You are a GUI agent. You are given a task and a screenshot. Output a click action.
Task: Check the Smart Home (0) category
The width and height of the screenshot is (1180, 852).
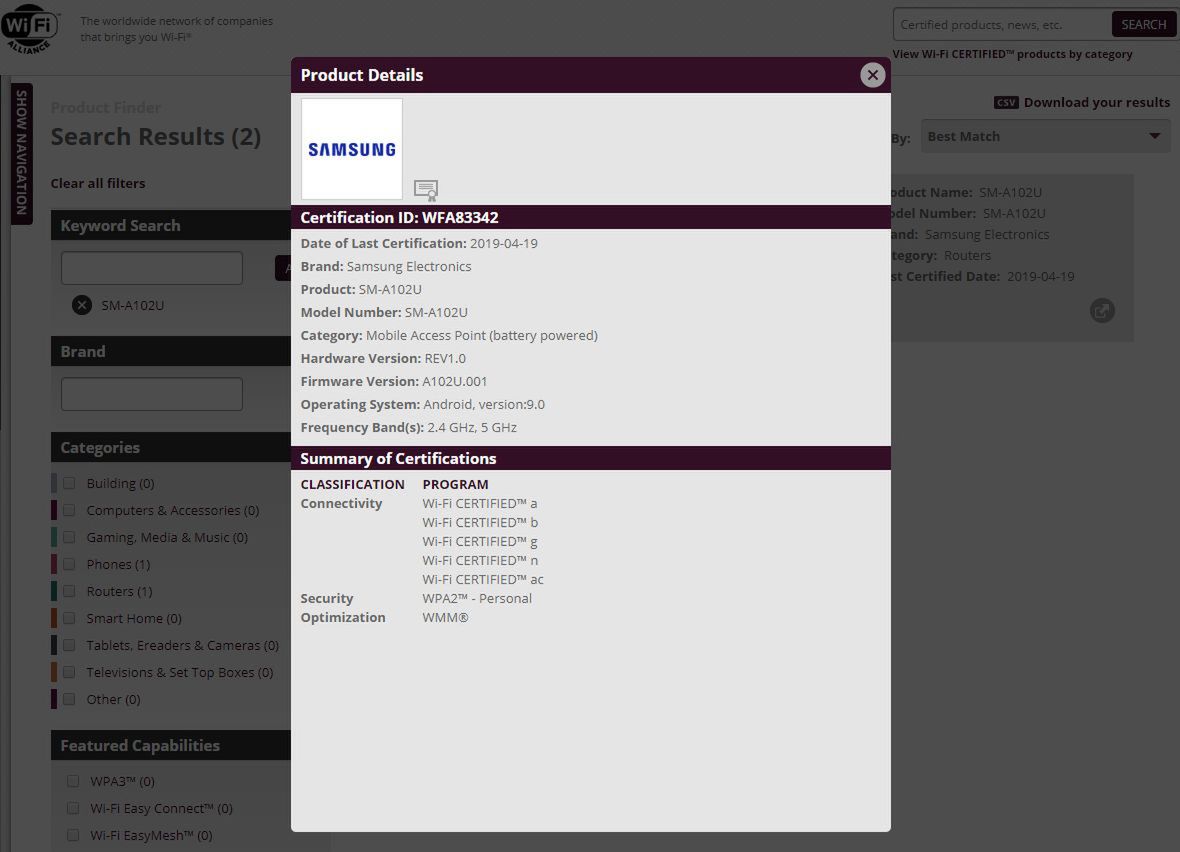tap(69, 618)
